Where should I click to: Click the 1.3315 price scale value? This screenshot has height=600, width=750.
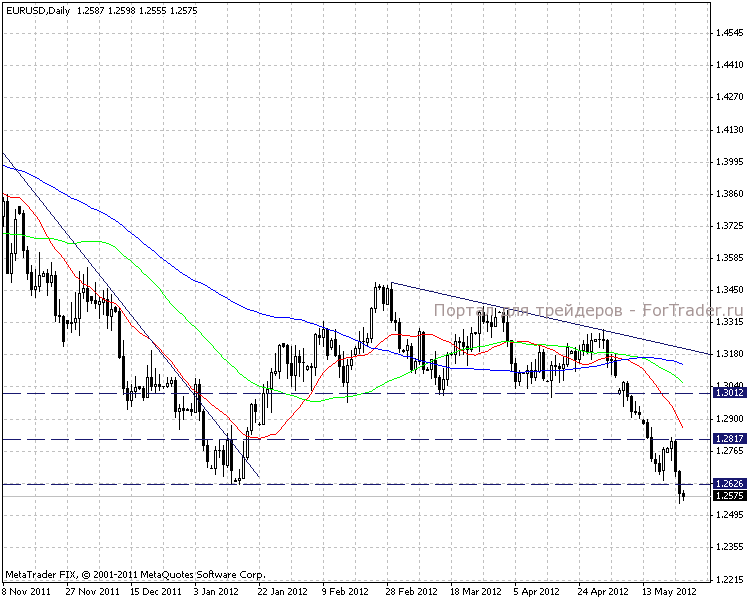pyautogui.click(x=730, y=322)
